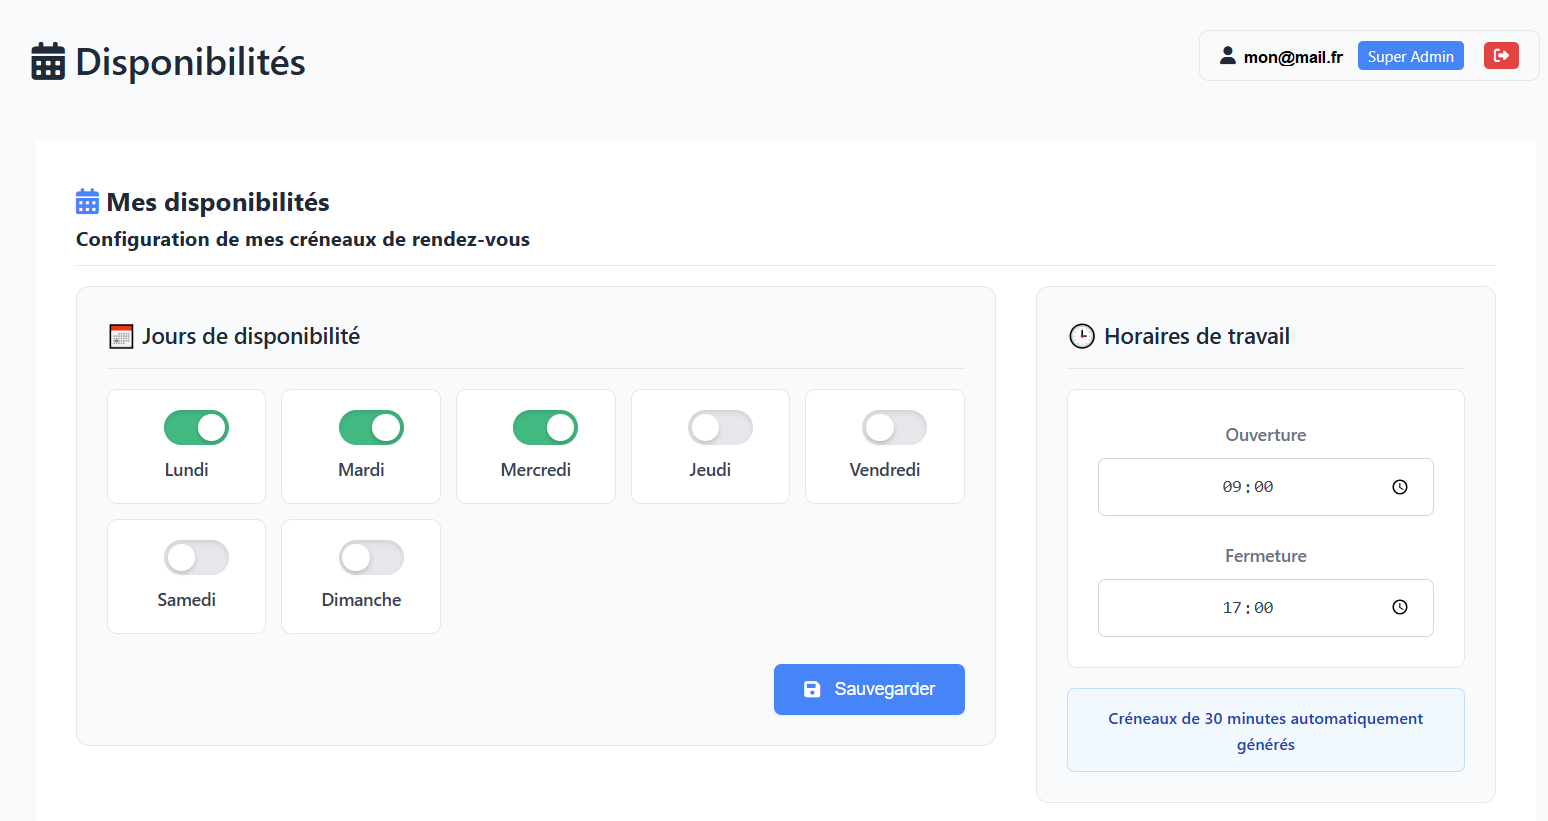The height and width of the screenshot is (821, 1548).
Task: Click the calendar icon beside Disponibilités title
Action: click(x=48, y=62)
